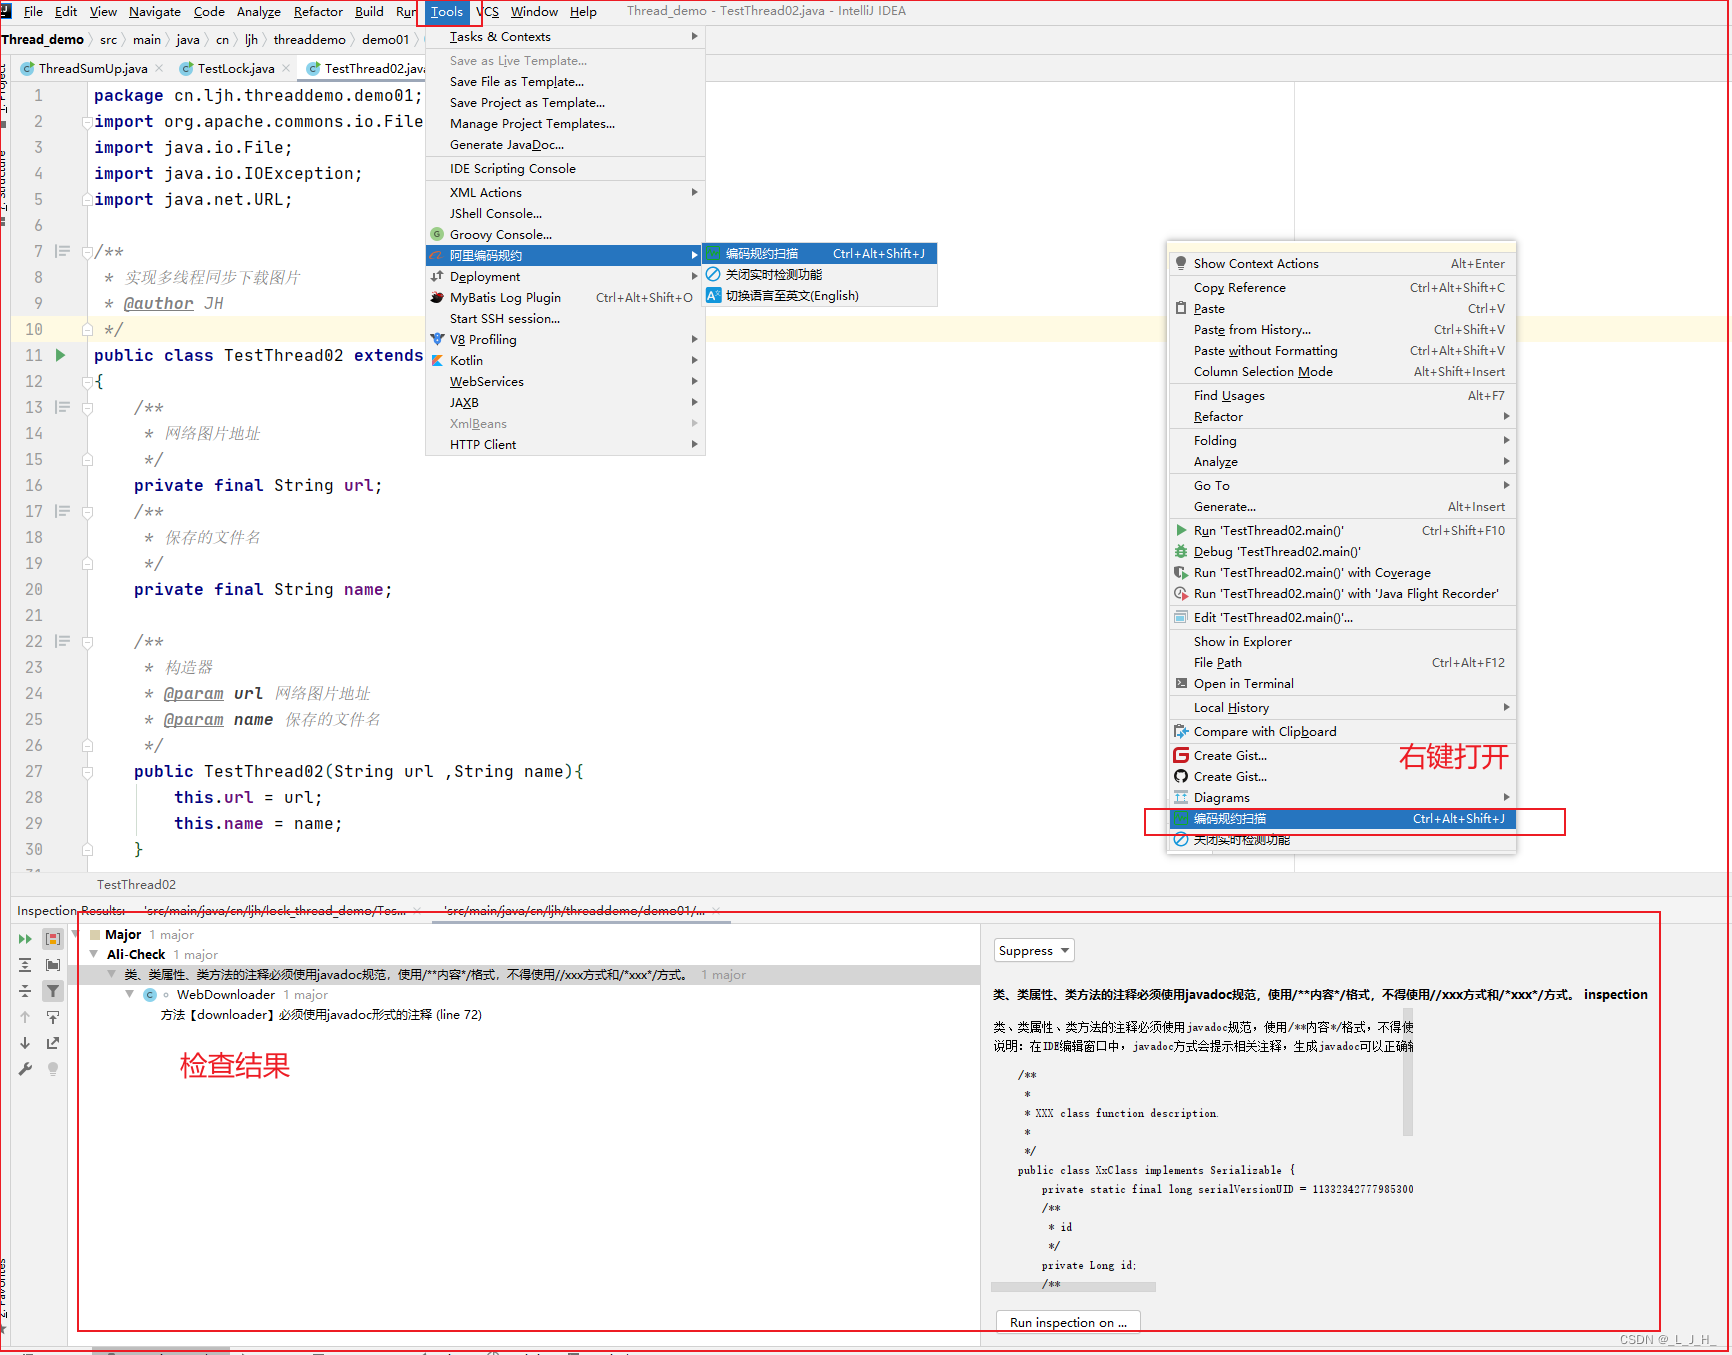Open the Window menu
This screenshot has height=1355, width=1732.
tap(534, 12)
